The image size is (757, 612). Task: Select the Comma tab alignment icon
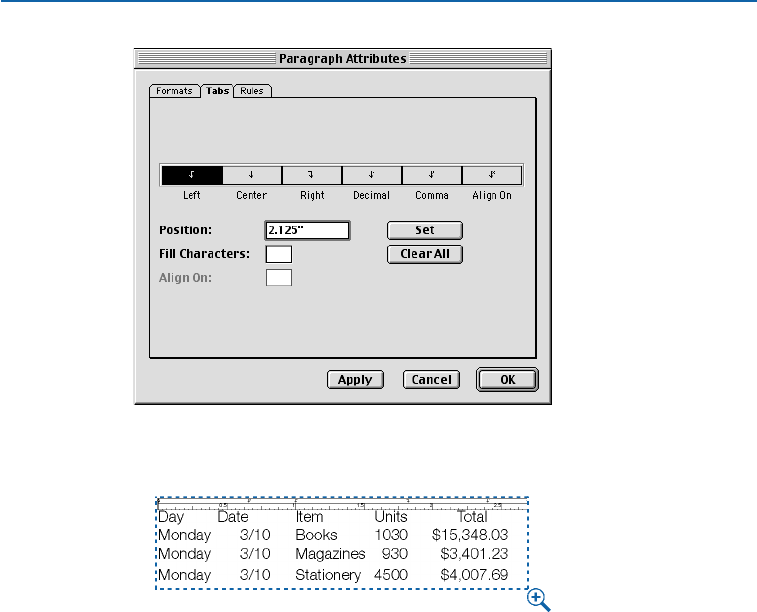(x=432, y=175)
